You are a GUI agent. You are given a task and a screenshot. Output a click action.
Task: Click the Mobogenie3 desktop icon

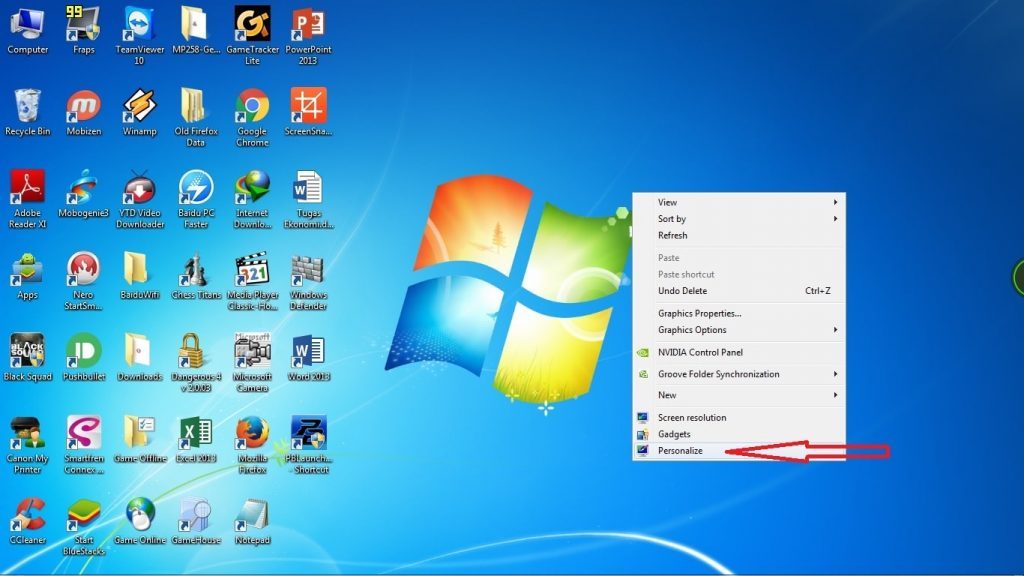click(x=84, y=187)
